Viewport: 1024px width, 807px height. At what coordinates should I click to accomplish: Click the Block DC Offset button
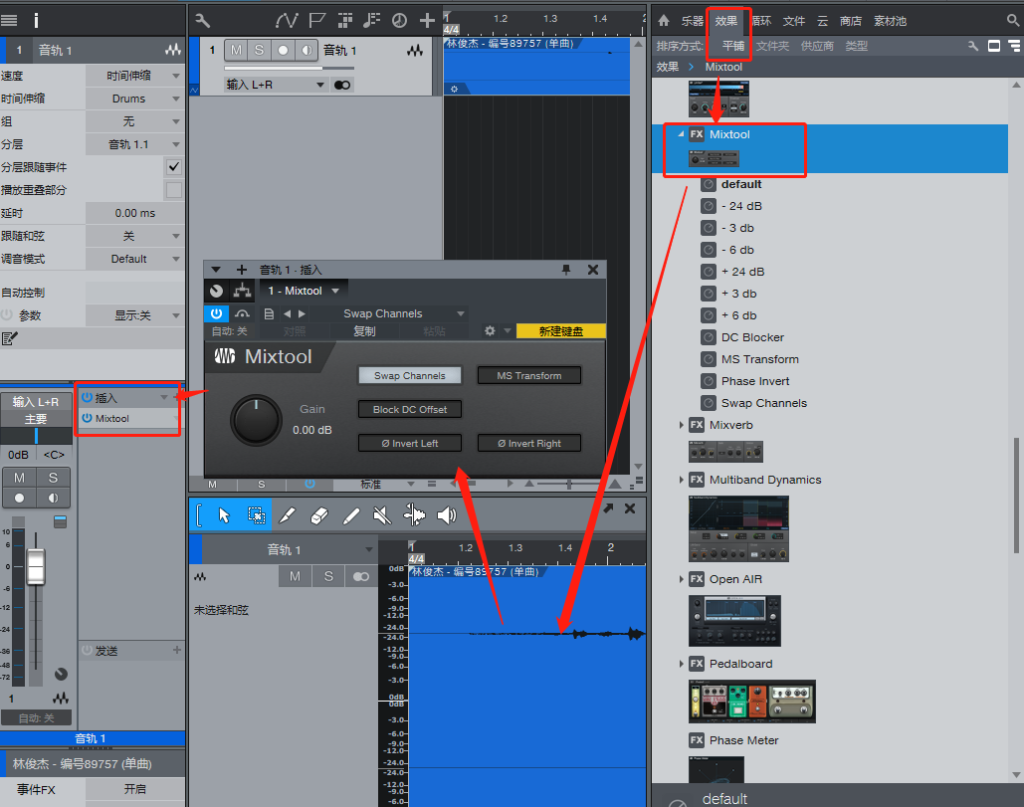(x=409, y=409)
